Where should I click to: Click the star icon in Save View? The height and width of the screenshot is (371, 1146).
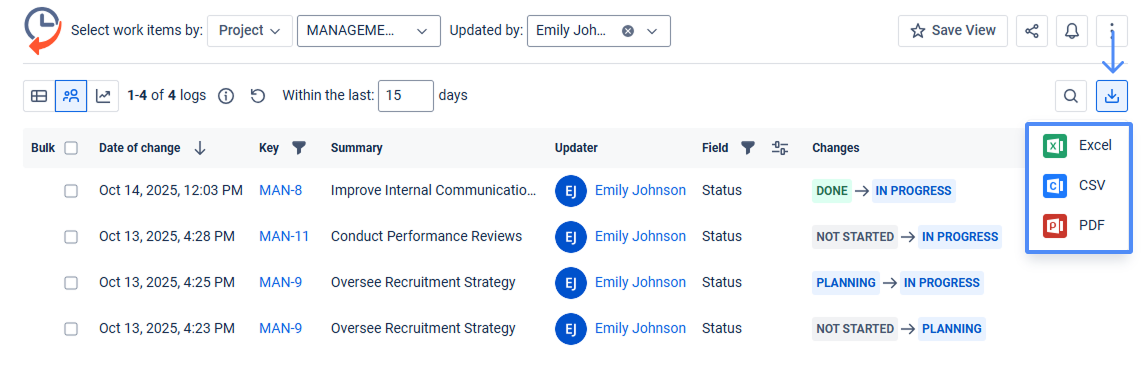coord(918,31)
